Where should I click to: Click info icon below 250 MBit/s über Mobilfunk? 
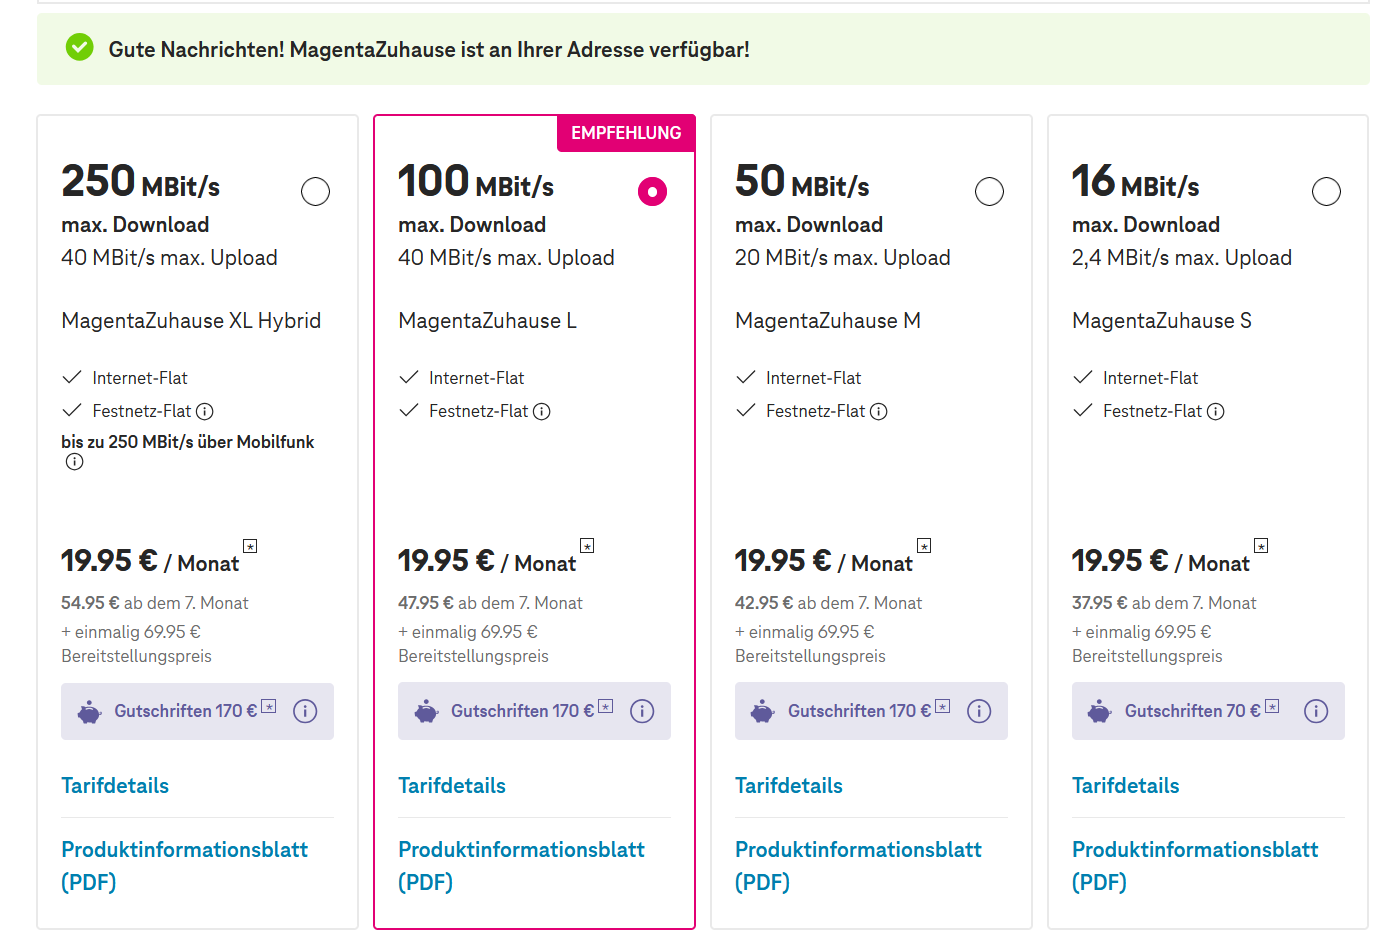[74, 462]
